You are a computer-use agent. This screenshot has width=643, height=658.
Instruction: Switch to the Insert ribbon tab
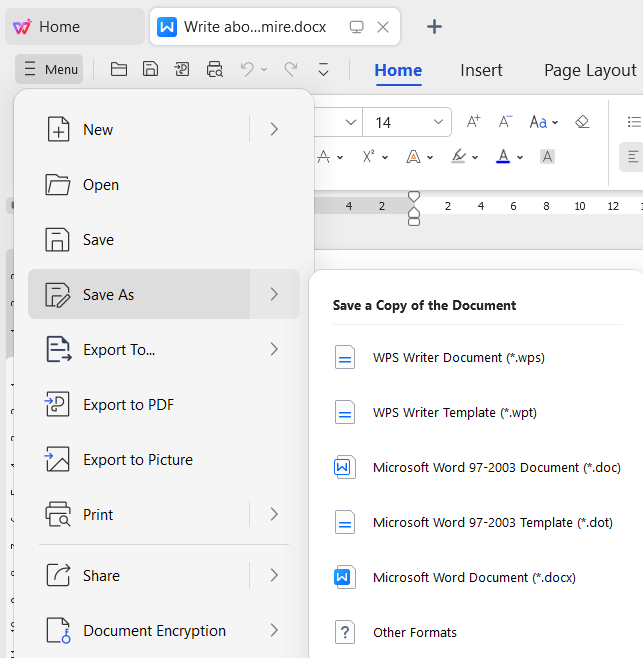[x=481, y=70]
